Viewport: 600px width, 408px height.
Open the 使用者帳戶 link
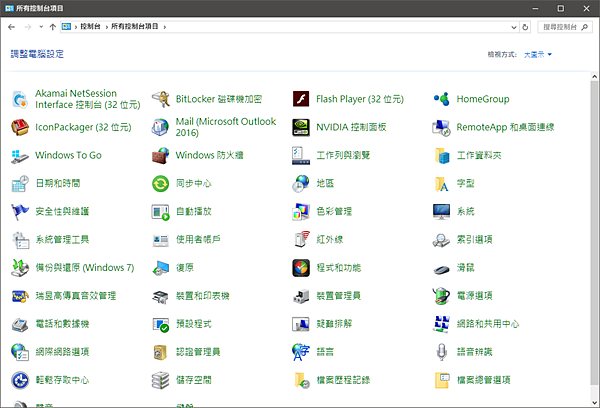[198, 240]
